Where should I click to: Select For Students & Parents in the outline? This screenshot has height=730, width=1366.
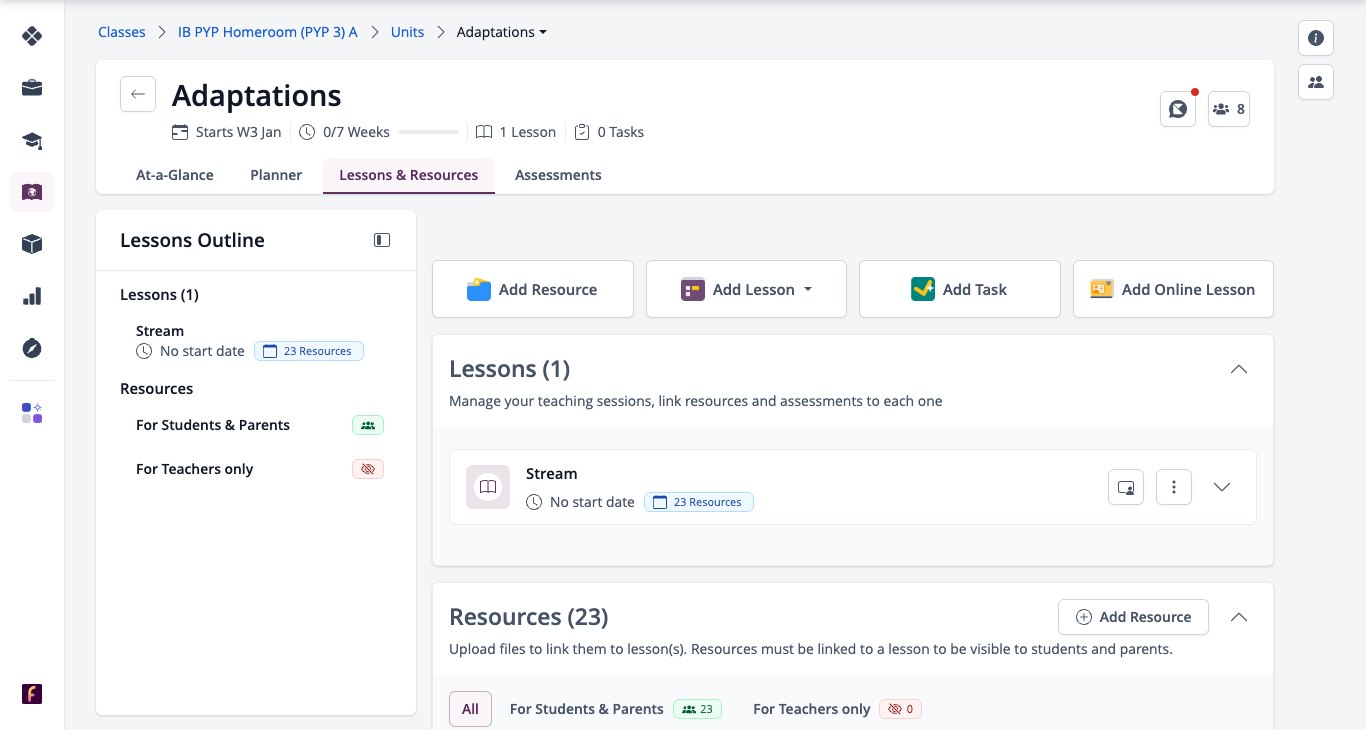pyautogui.click(x=213, y=425)
